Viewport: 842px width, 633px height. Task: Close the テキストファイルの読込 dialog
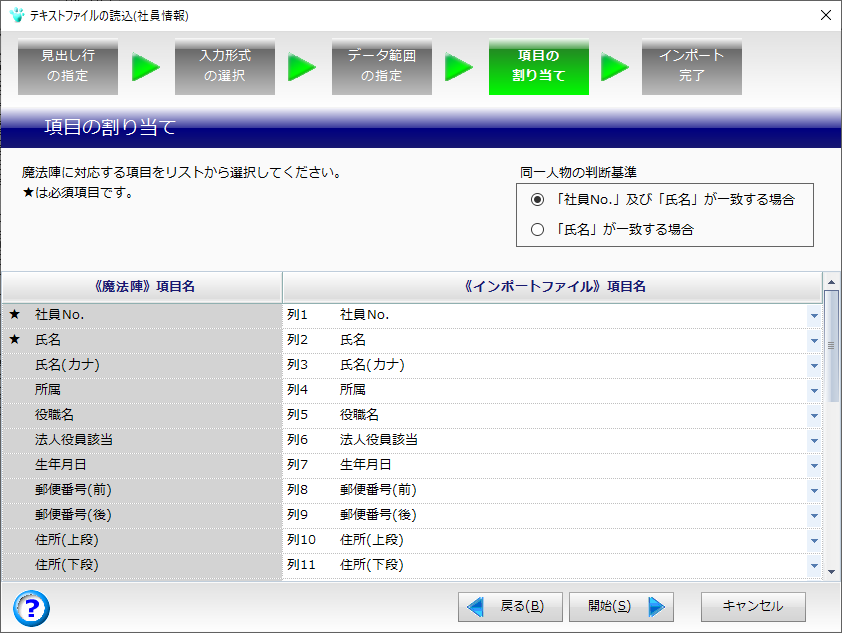coord(826,15)
